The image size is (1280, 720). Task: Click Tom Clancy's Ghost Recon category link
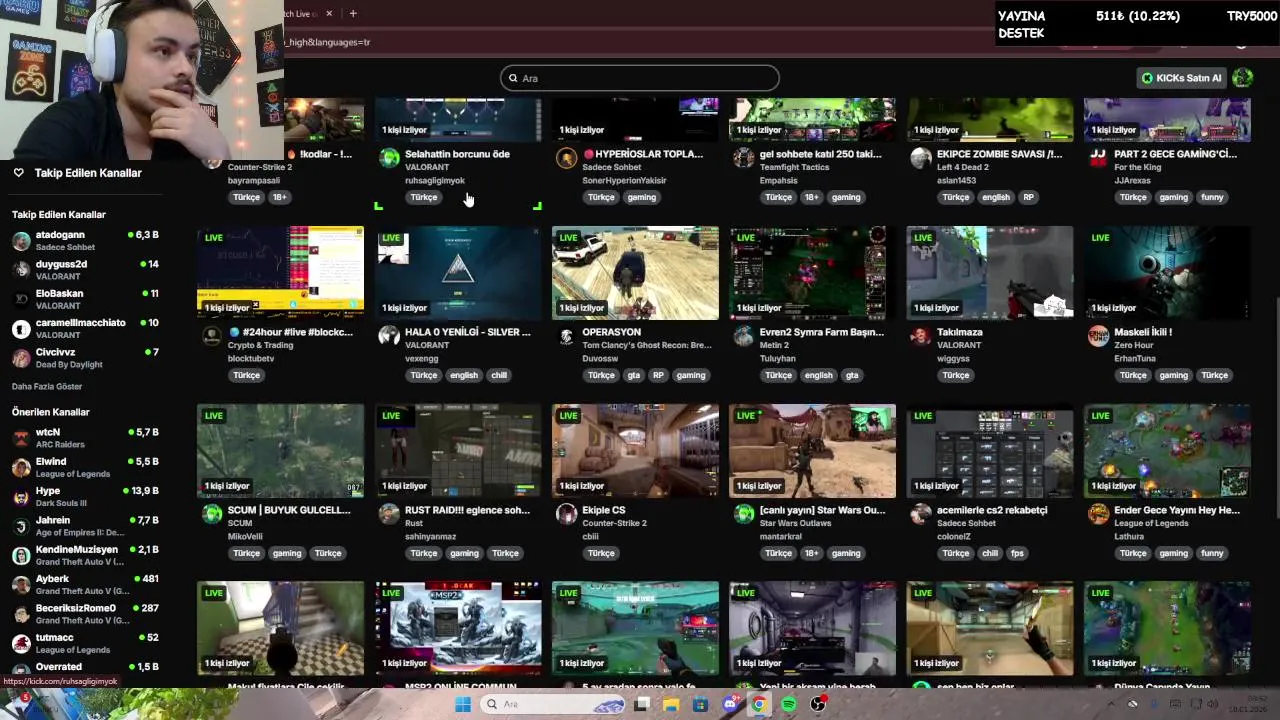point(647,345)
